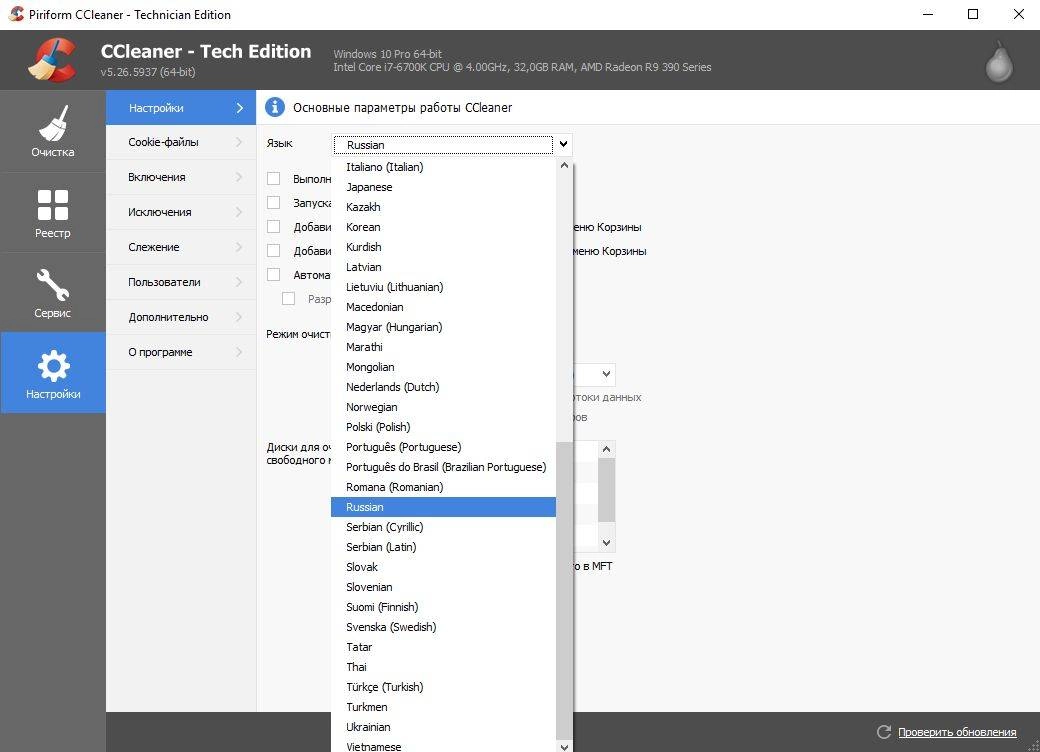
Task: Choose Svenska (Swedish) language option
Action: [443, 627]
